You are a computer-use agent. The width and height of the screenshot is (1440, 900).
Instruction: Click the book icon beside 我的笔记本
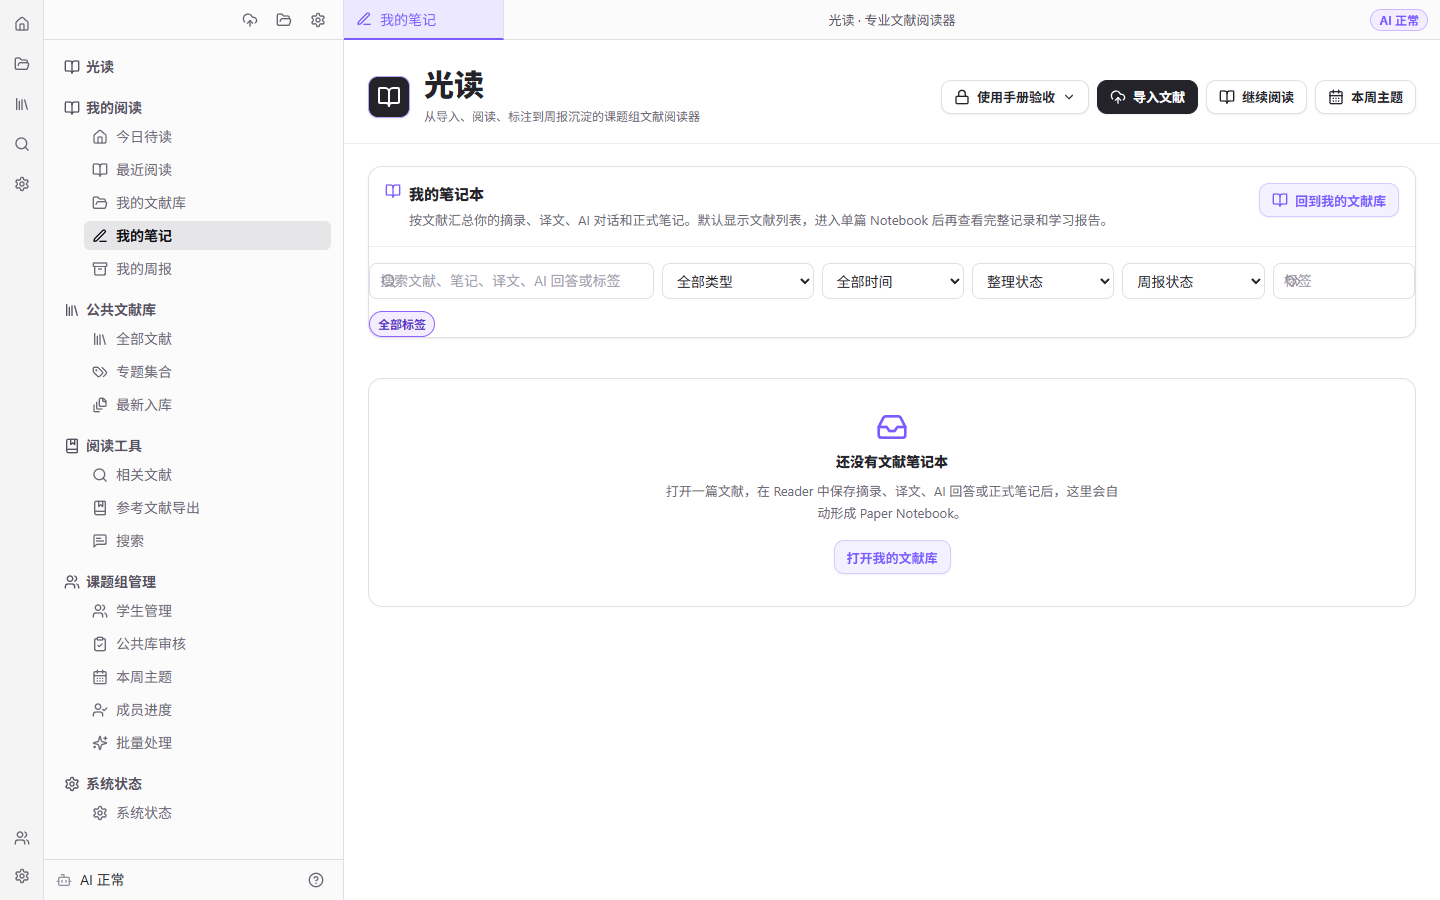click(393, 191)
